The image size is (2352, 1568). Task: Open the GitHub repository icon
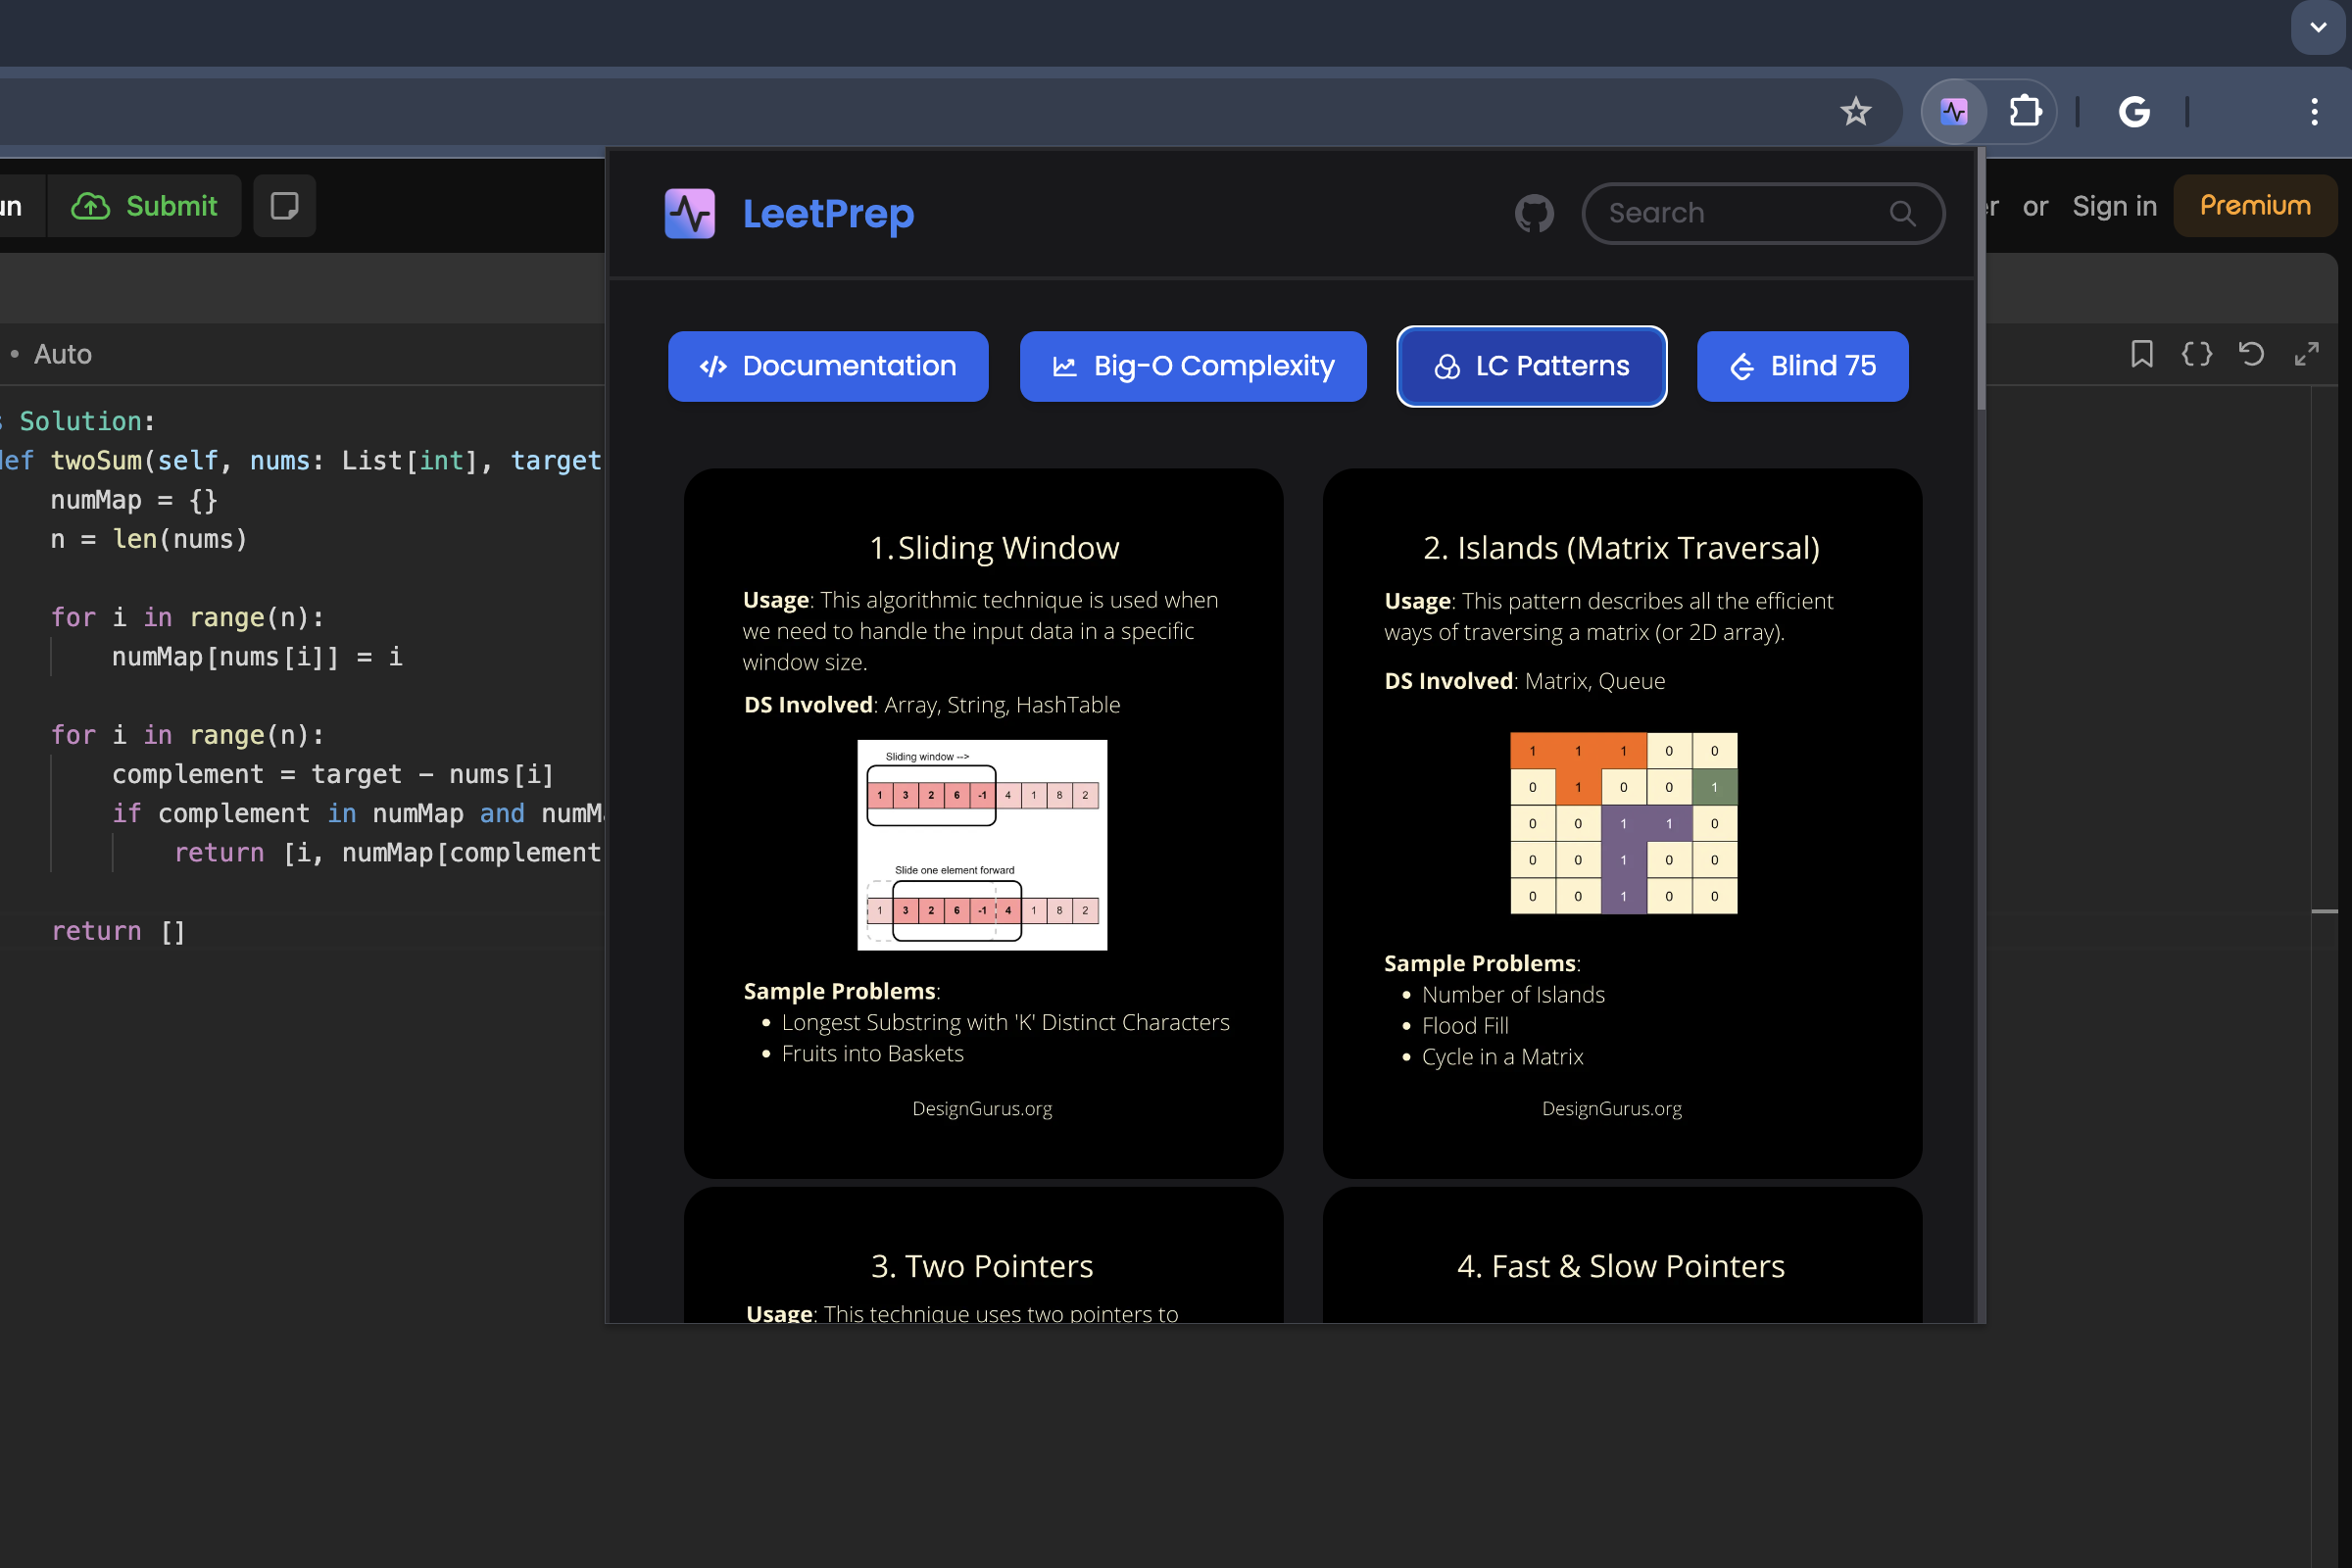coord(1533,213)
